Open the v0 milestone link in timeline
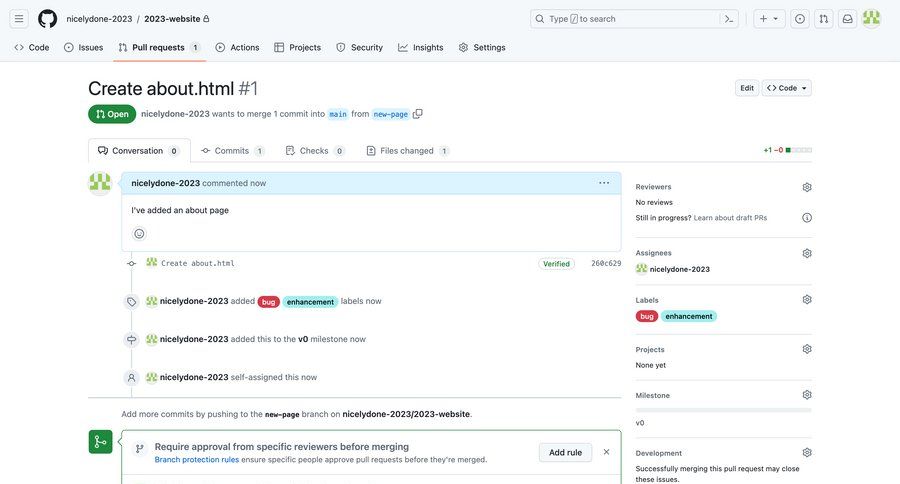 (303, 339)
